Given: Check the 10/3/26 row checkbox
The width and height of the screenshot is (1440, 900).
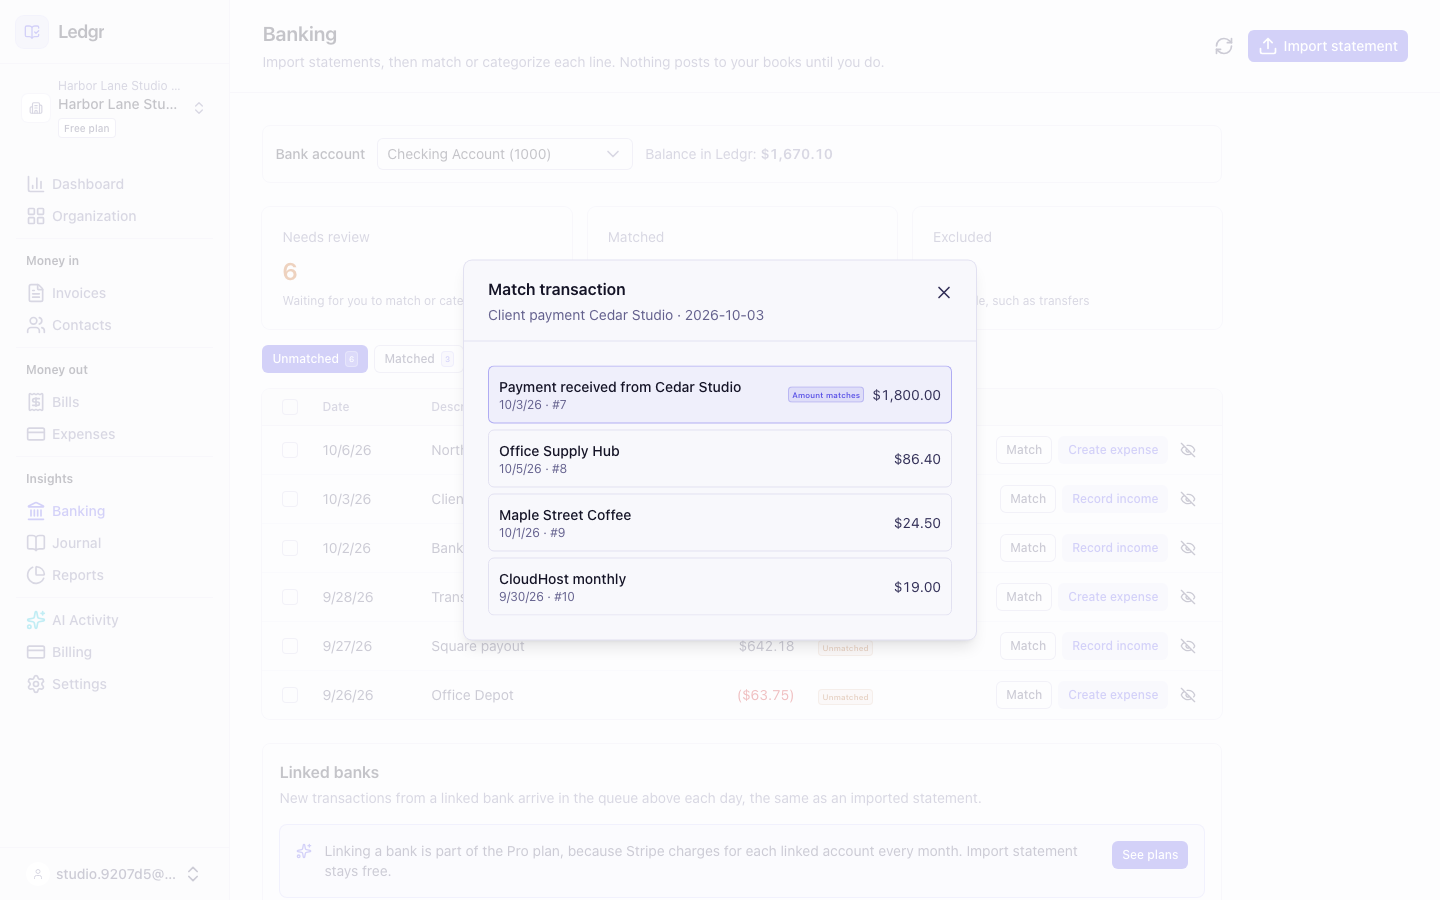Looking at the screenshot, I should pos(290,499).
